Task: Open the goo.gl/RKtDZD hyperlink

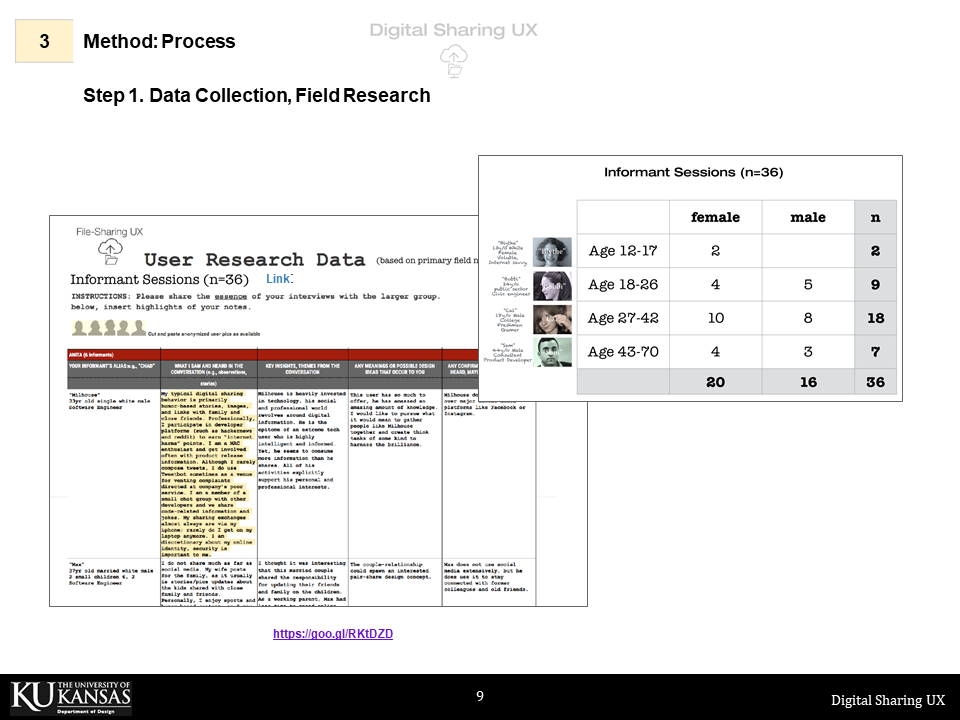Action: pos(333,634)
